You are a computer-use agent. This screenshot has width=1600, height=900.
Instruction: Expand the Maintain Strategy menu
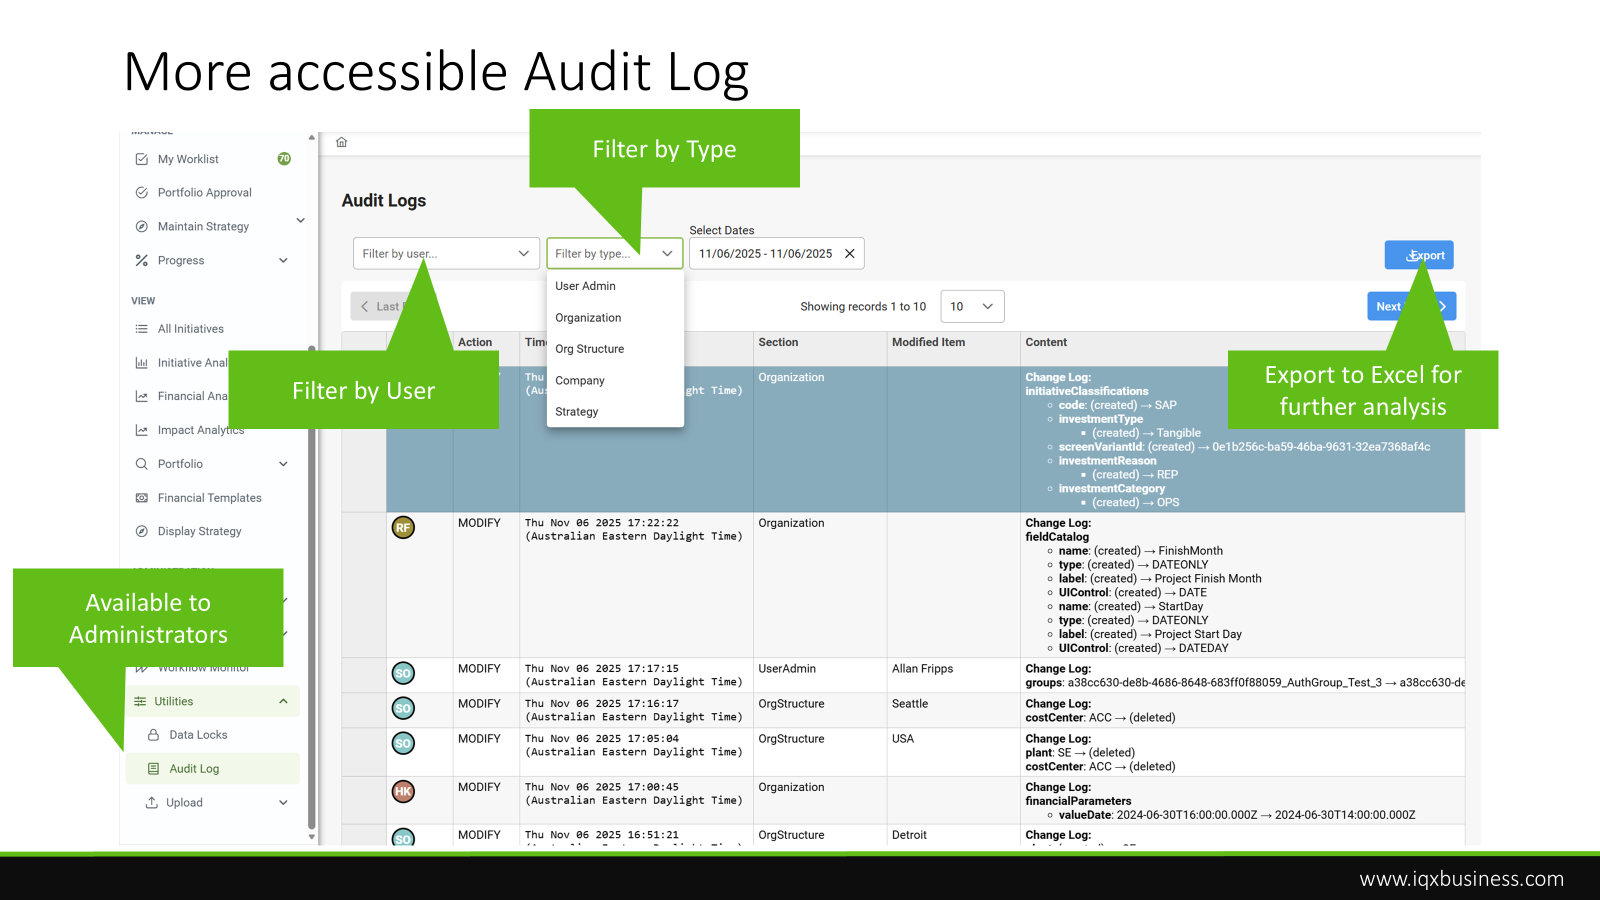[x=300, y=221]
